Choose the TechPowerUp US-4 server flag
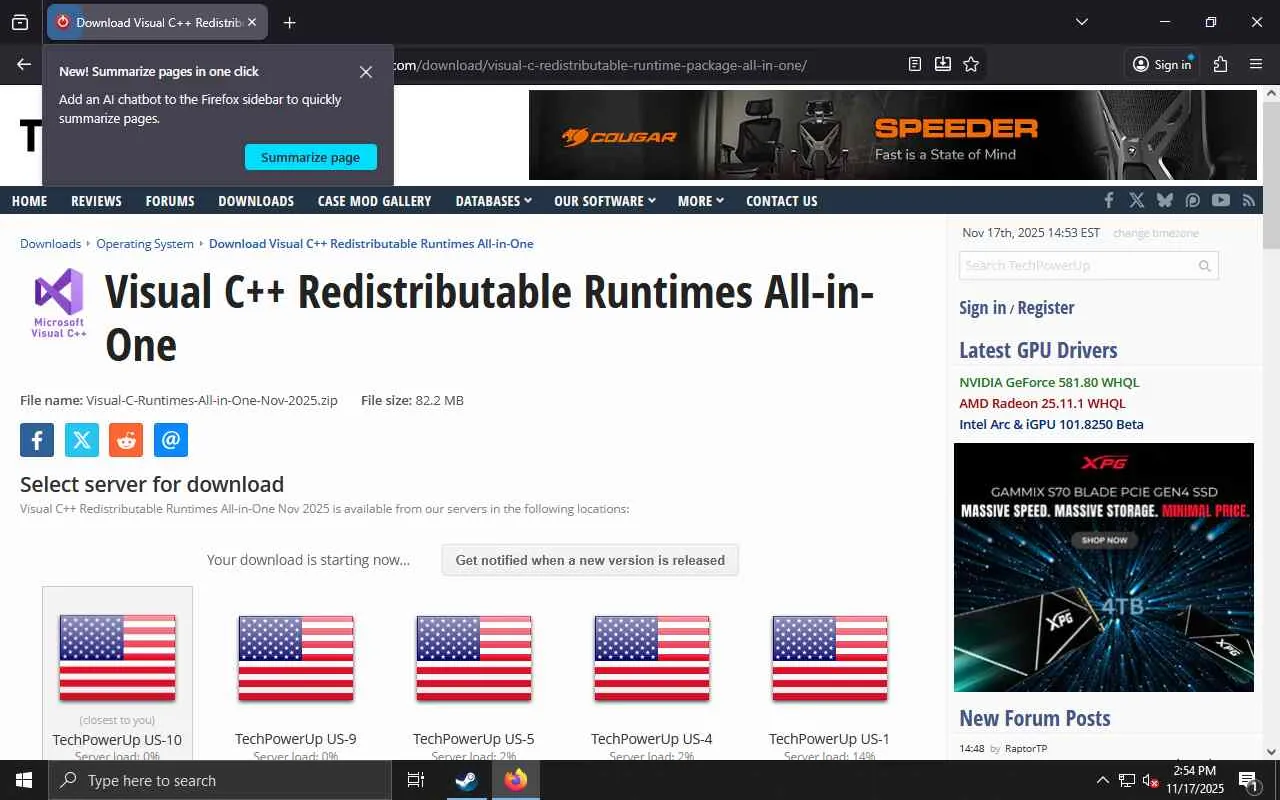The image size is (1280, 800). [652, 658]
